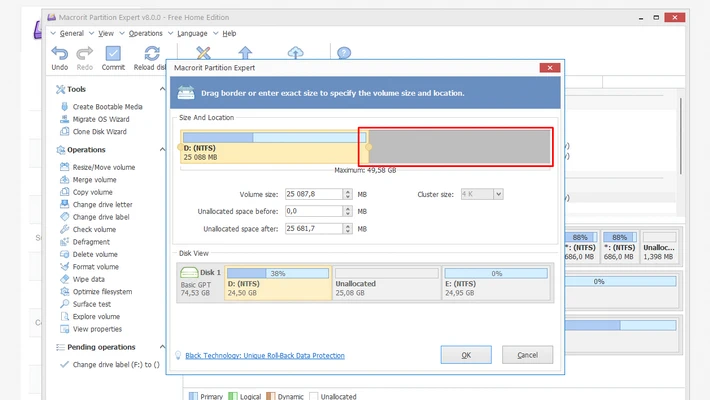710x400 pixels.
Task: Click the help question mark toolbar icon
Action: pos(344,53)
